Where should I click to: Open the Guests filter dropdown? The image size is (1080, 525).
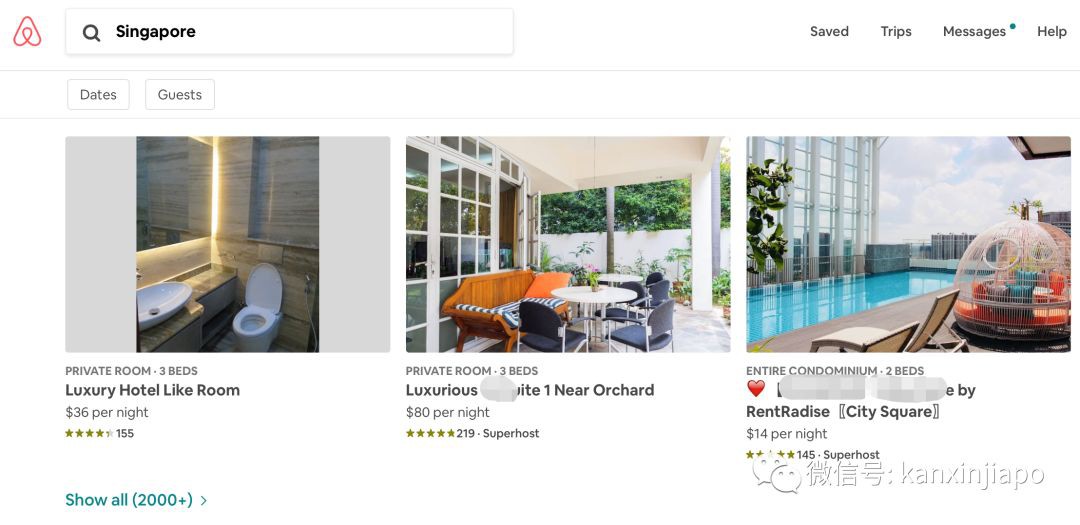[180, 94]
